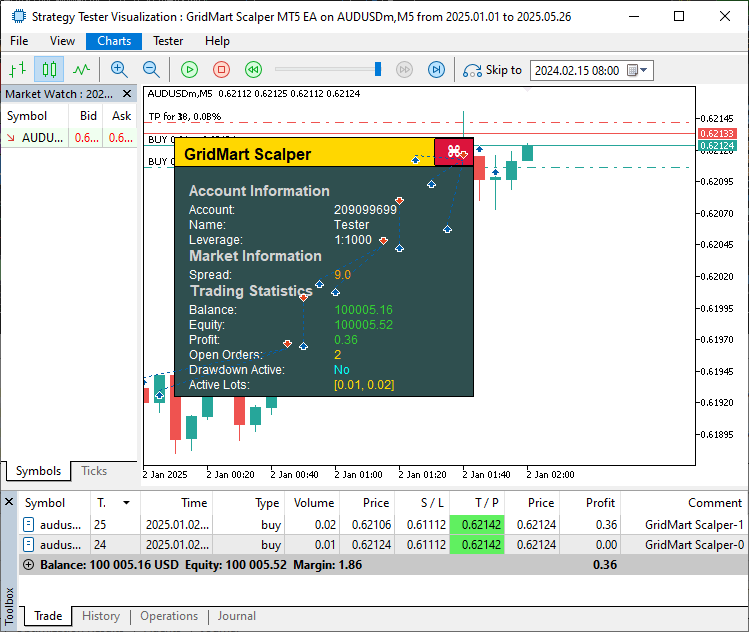Switch to the History tab
Viewport: 749px width, 632px height.
[101, 617]
